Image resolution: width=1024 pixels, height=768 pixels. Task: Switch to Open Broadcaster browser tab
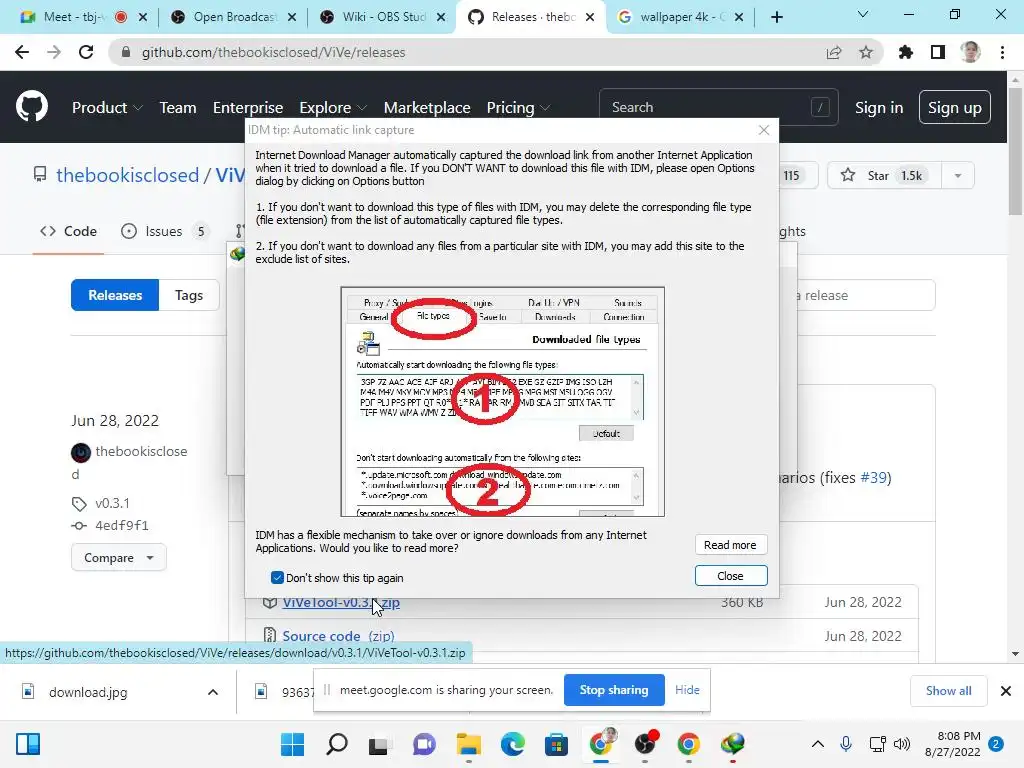tap(232, 17)
